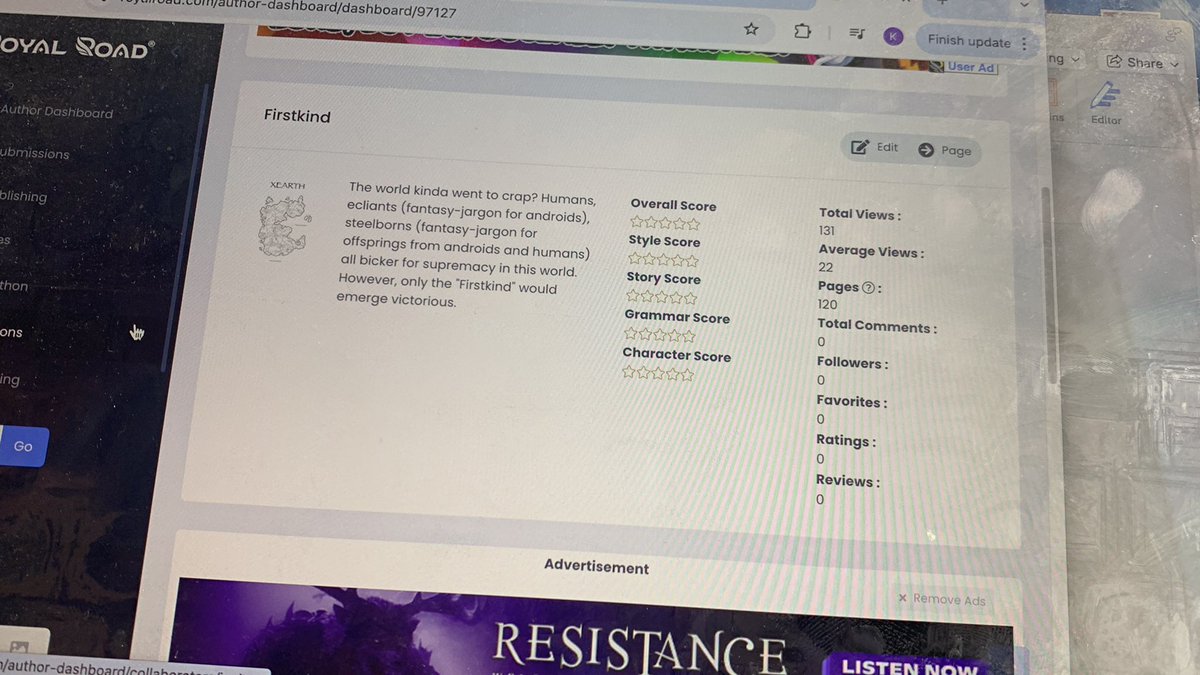Image resolution: width=1200 pixels, height=675 pixels.
Task: Click the Royal Road logo
Action: [77, 49]
